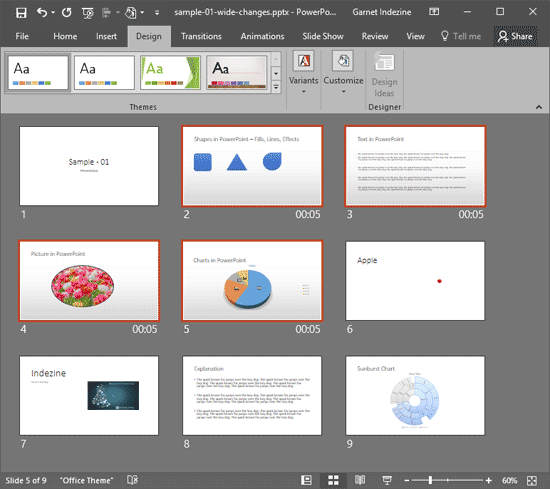Switch to the View tab
The height and width of the screenshot is (489, 550).
[x=415, y=36]
